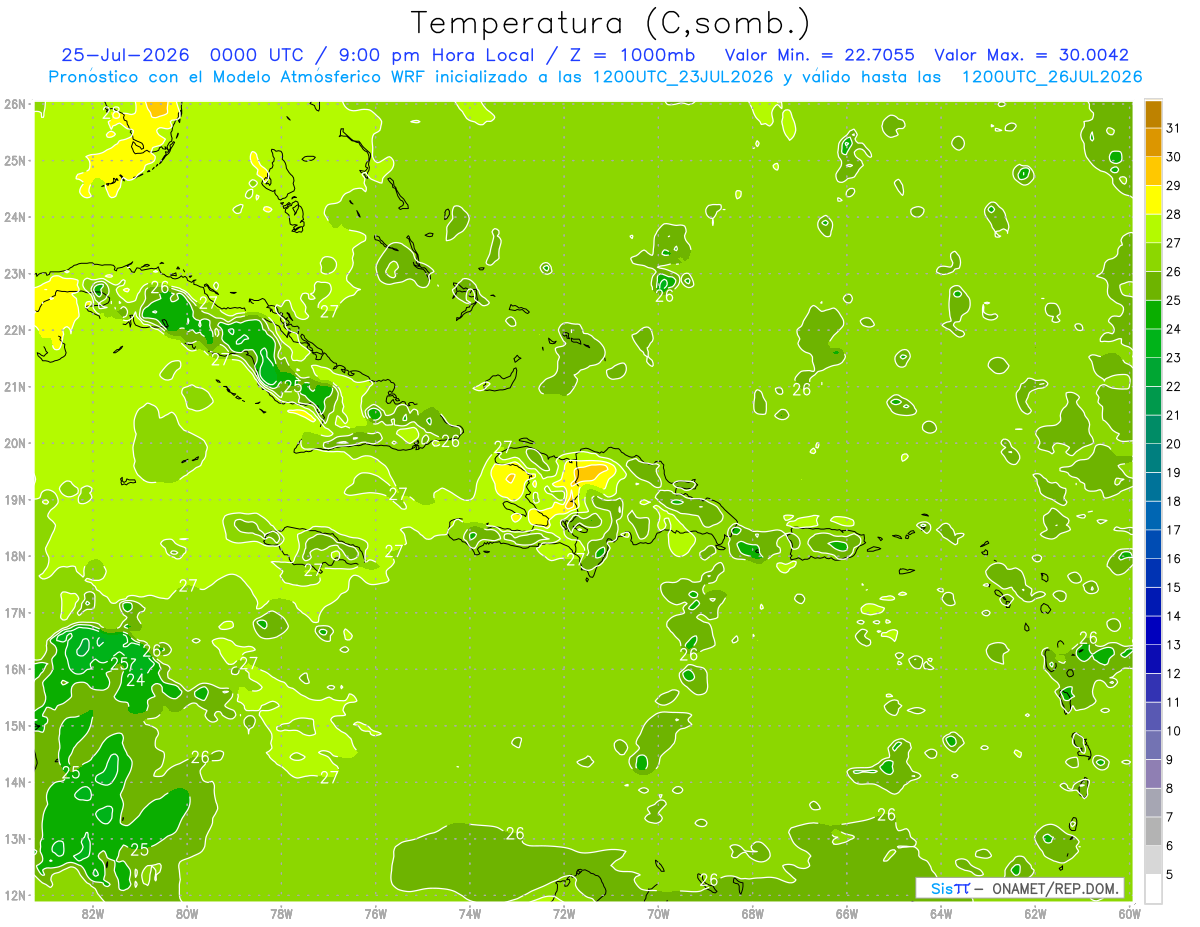Click the "Valor Max. = 30.0042" text
The width and height of the screenshot is (1200, 927).
1031,55
